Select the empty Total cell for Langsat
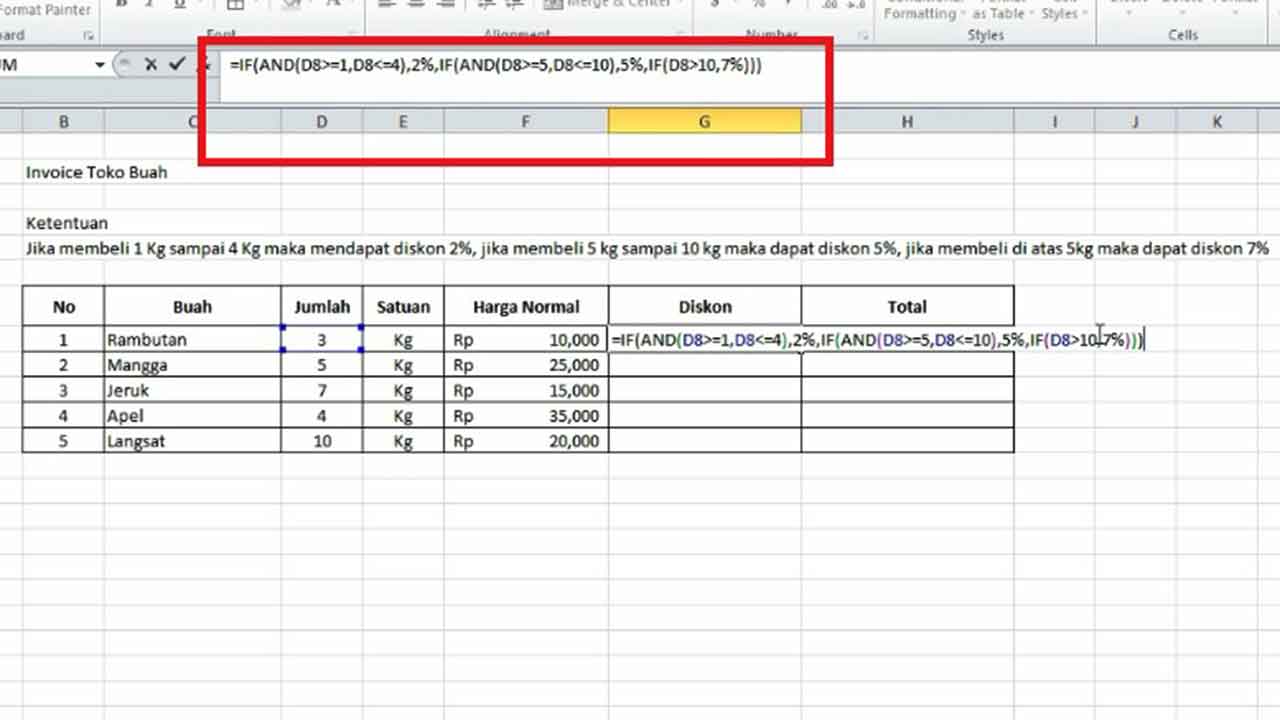This screenshot has height=720, width=1280. 907,441
